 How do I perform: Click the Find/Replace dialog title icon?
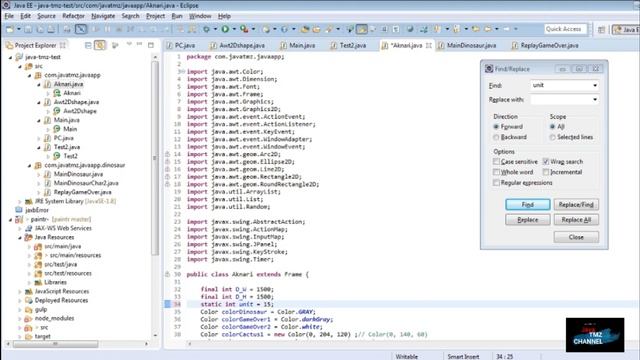click(489, 69)
